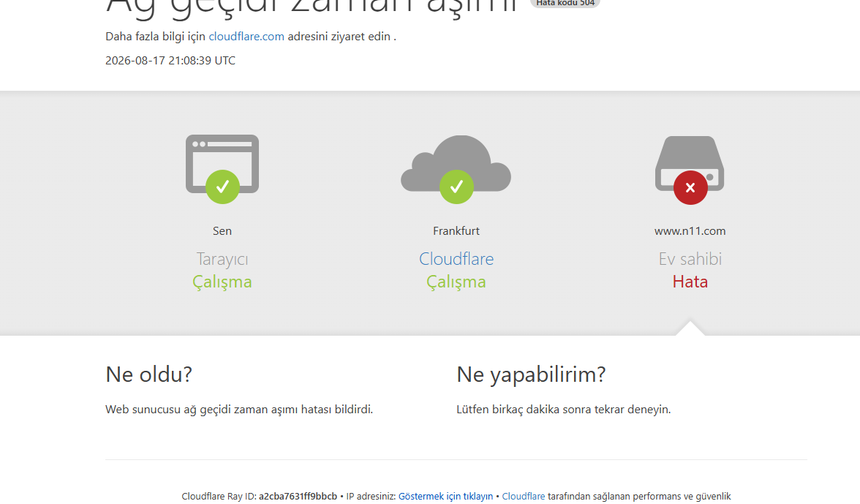The height and width of the screenshot is (504, 860).
Task: Click the cloud icon above Frankfurt
Action: click(456, 163)
